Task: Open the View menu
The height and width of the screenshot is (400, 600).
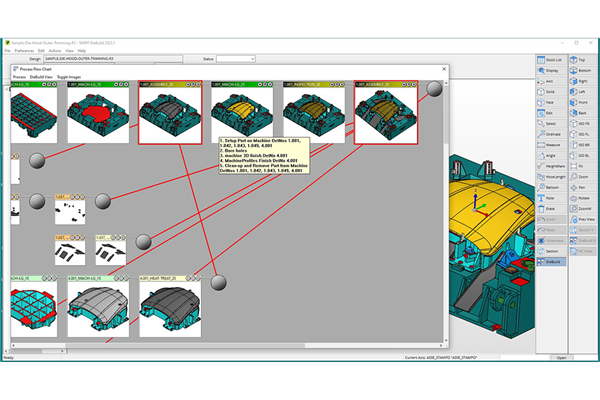Action: click(69, 51)
